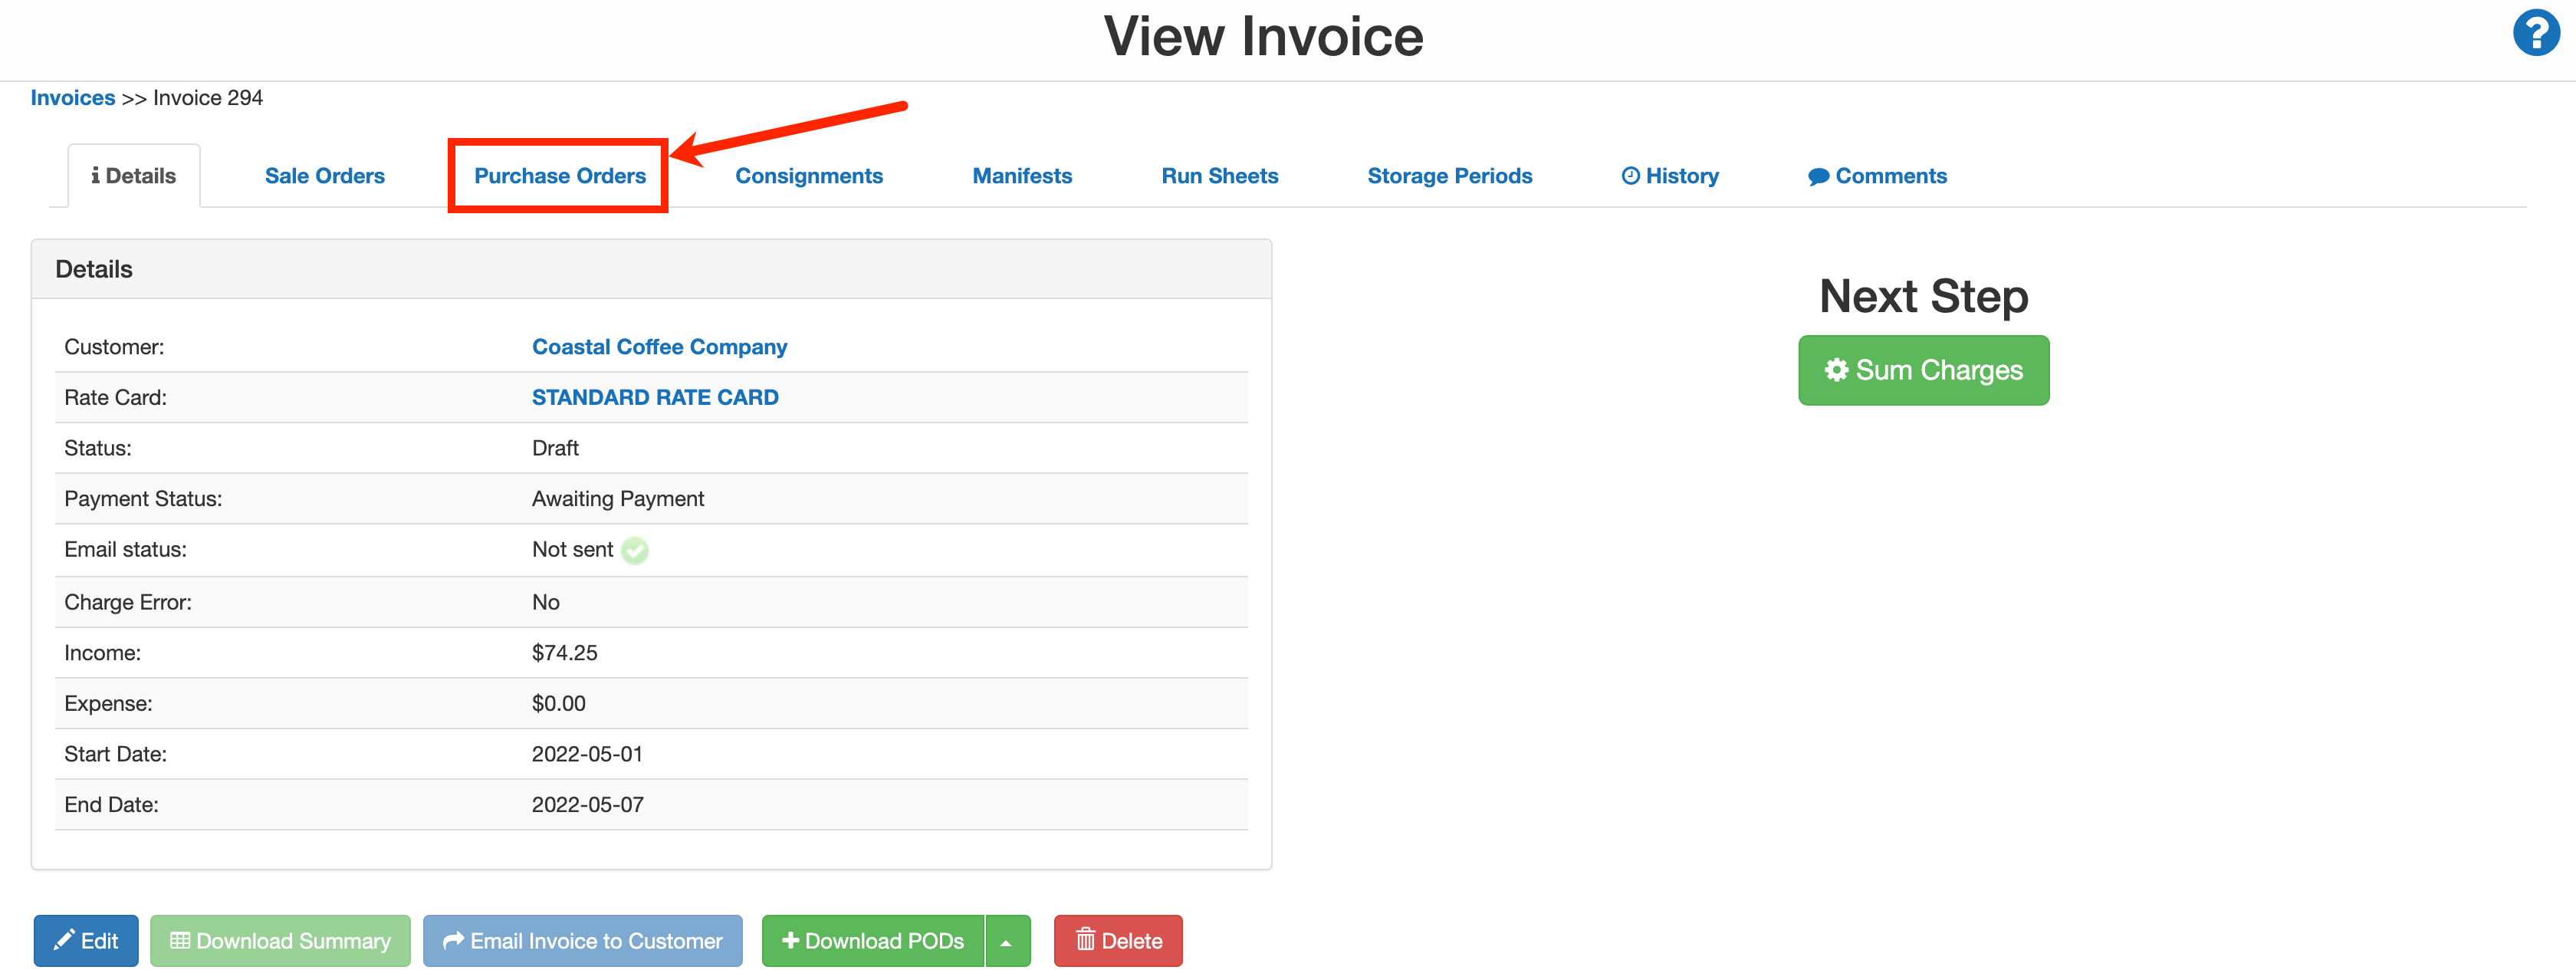Click the green checkmark beside Not sent
Image resolution: width=2576 pixels, height=980 pixels.
coord(636,550)
